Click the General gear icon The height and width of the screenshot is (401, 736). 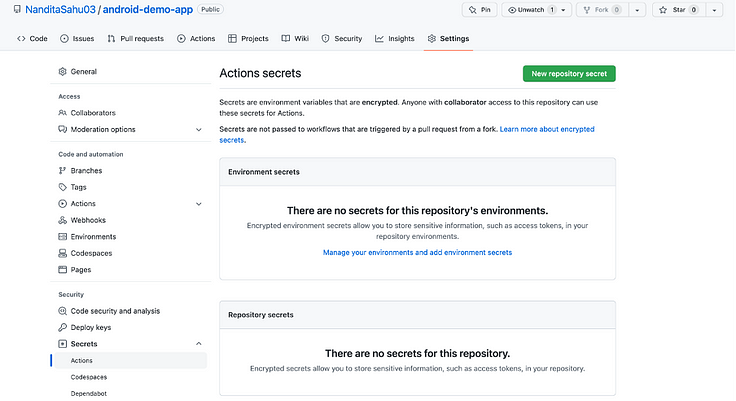pyautogui.click(x=62, y=71)
